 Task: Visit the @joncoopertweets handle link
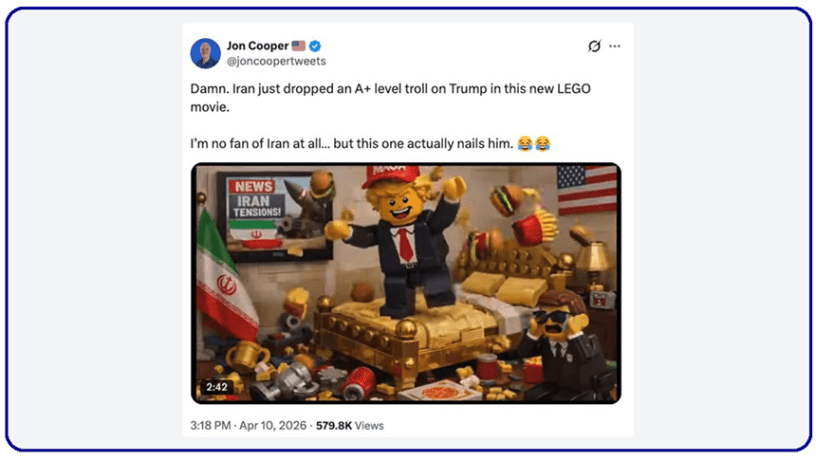(276, 61)
